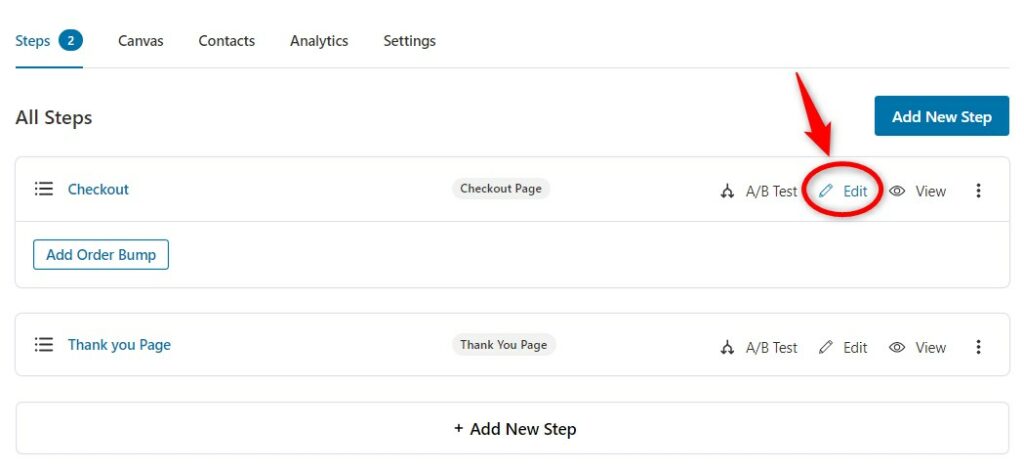Viewport: 1024px width, 471px height.
Task: Switch to the Canvas tab
Action: pyautogui.click(x=140, y=41)
